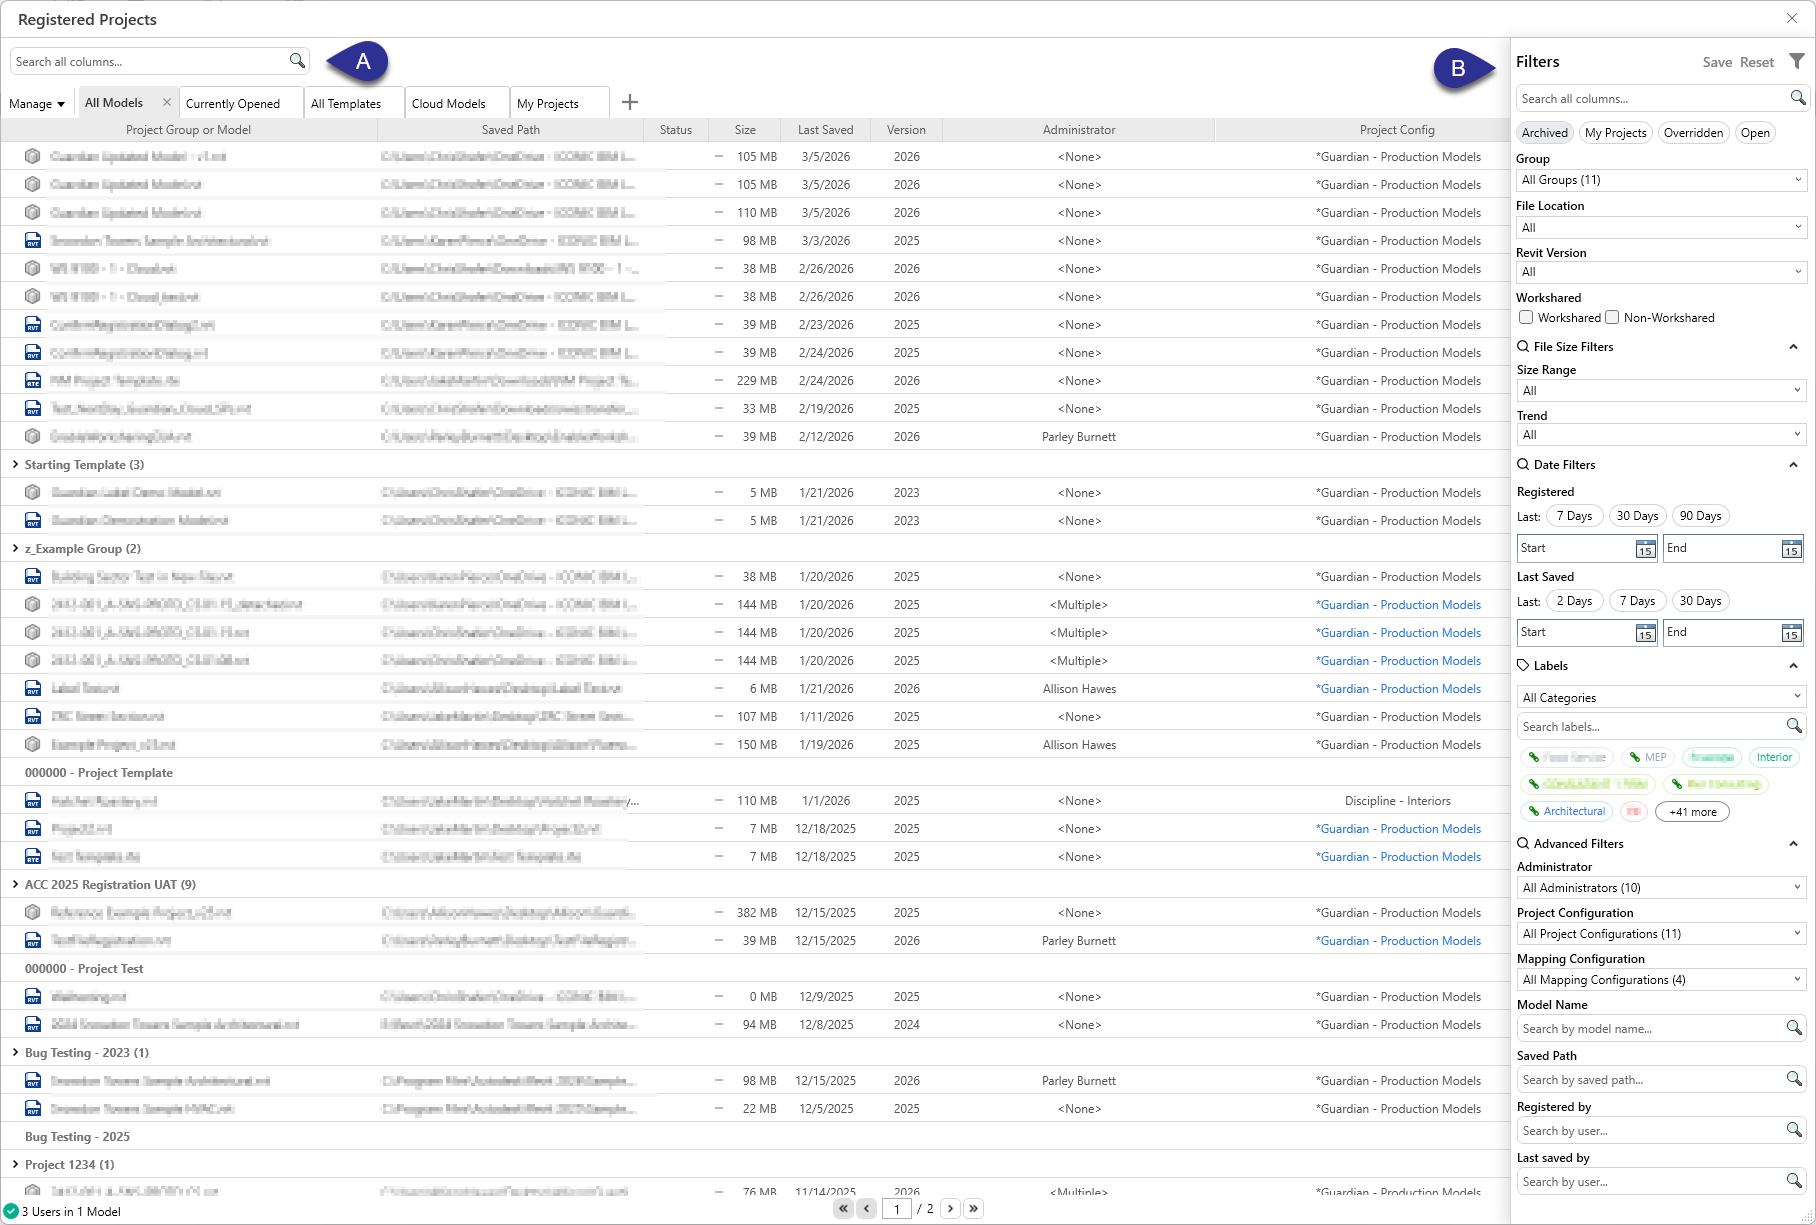Click the search icon in Search labels field
The image size is (1816, 1225).
[1795, 726]
